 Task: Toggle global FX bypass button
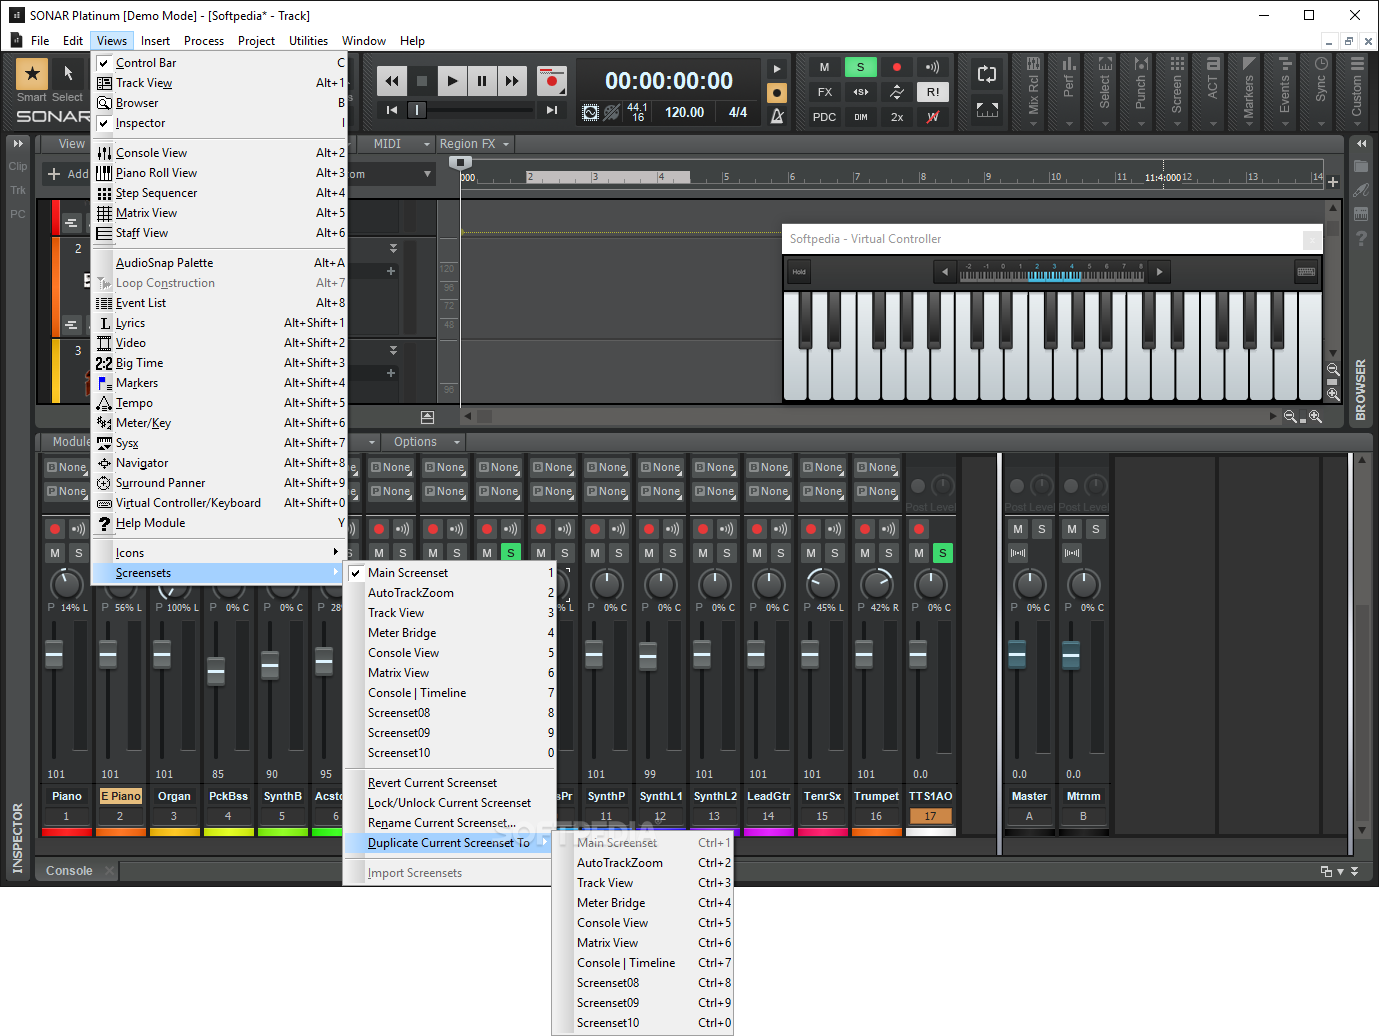click(x=825, y=92)
